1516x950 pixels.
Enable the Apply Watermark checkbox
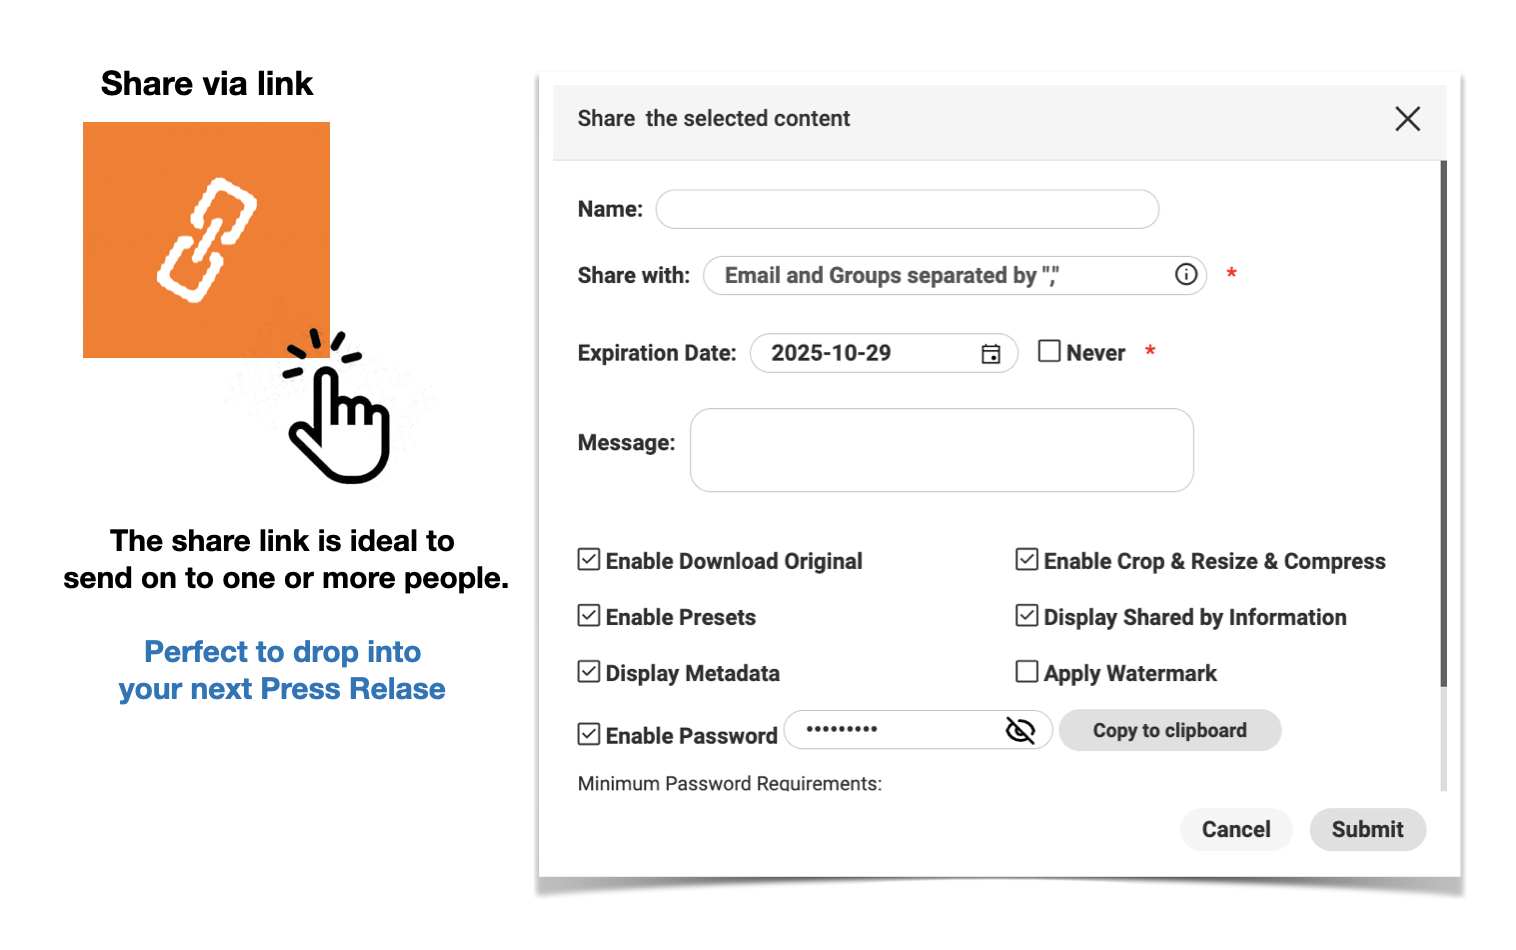pos(1027,672)
